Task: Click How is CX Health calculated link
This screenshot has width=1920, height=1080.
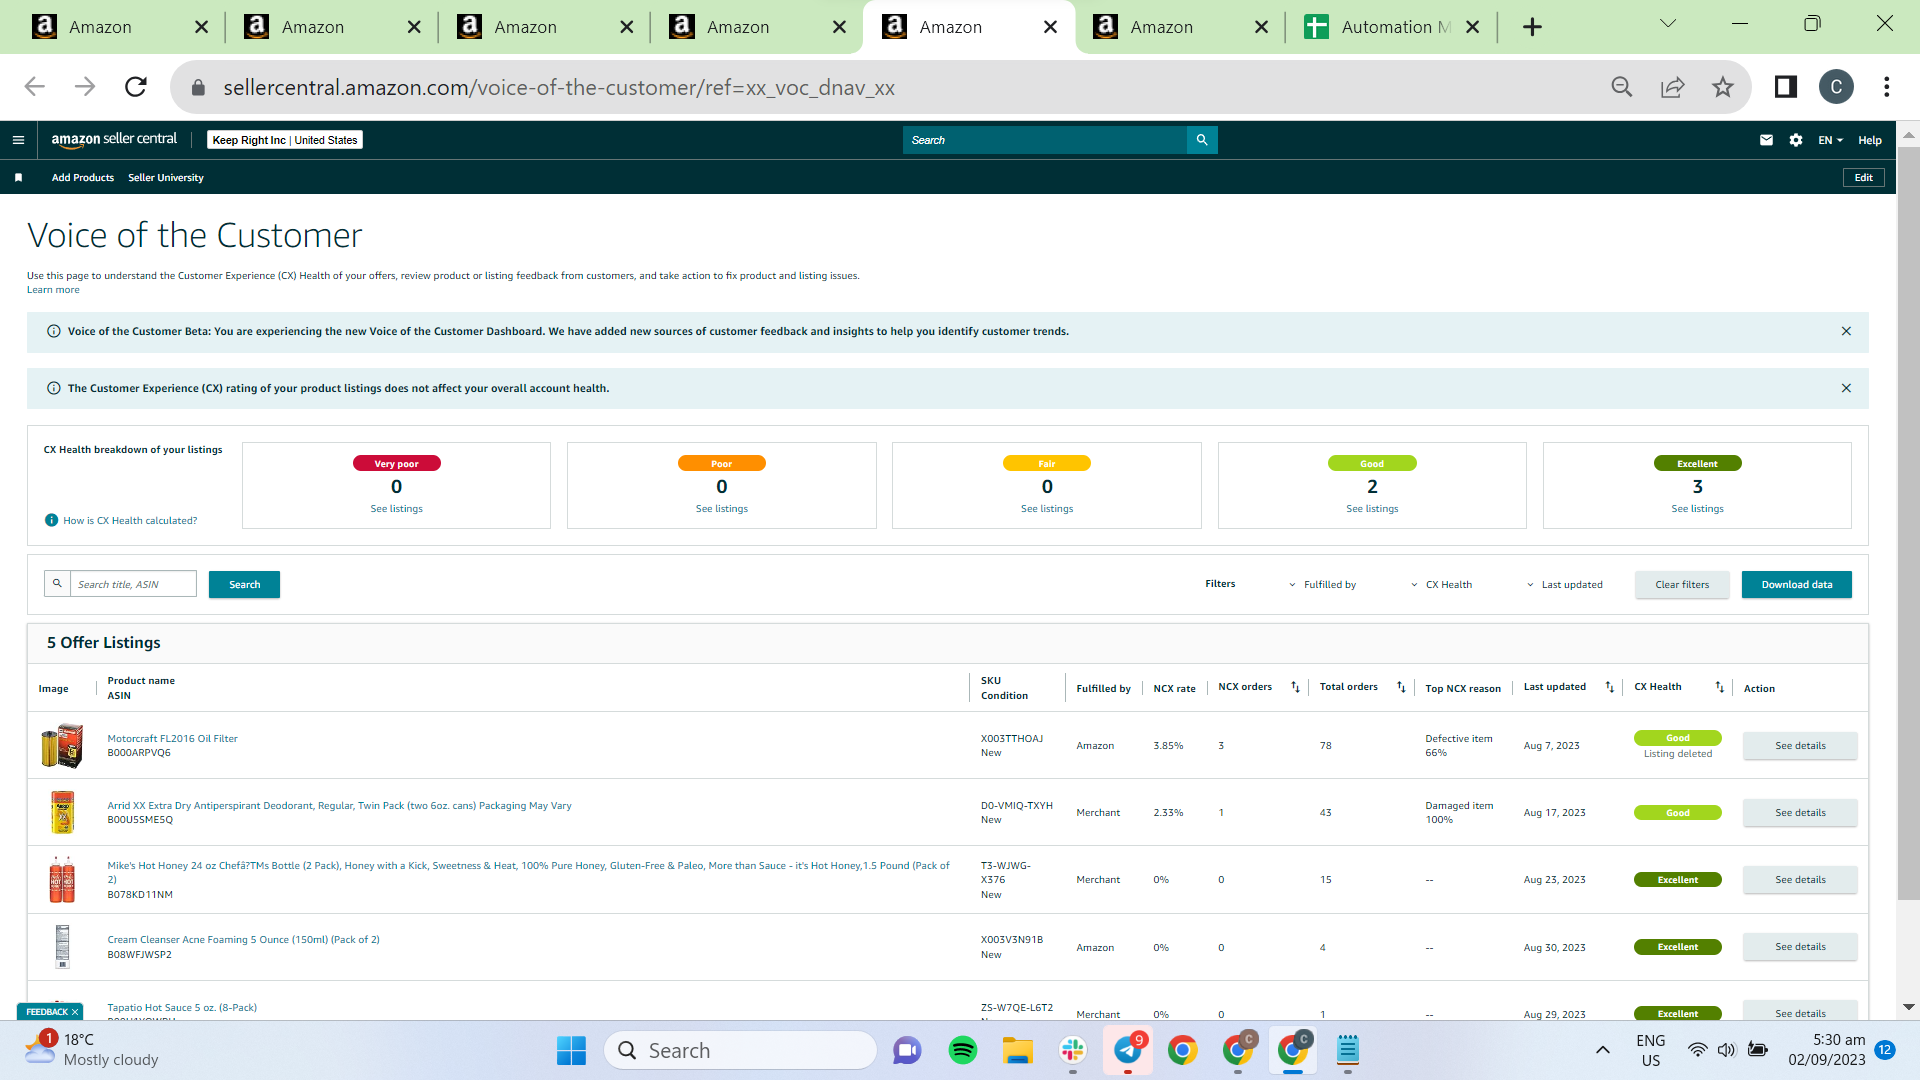Action: 130,520
